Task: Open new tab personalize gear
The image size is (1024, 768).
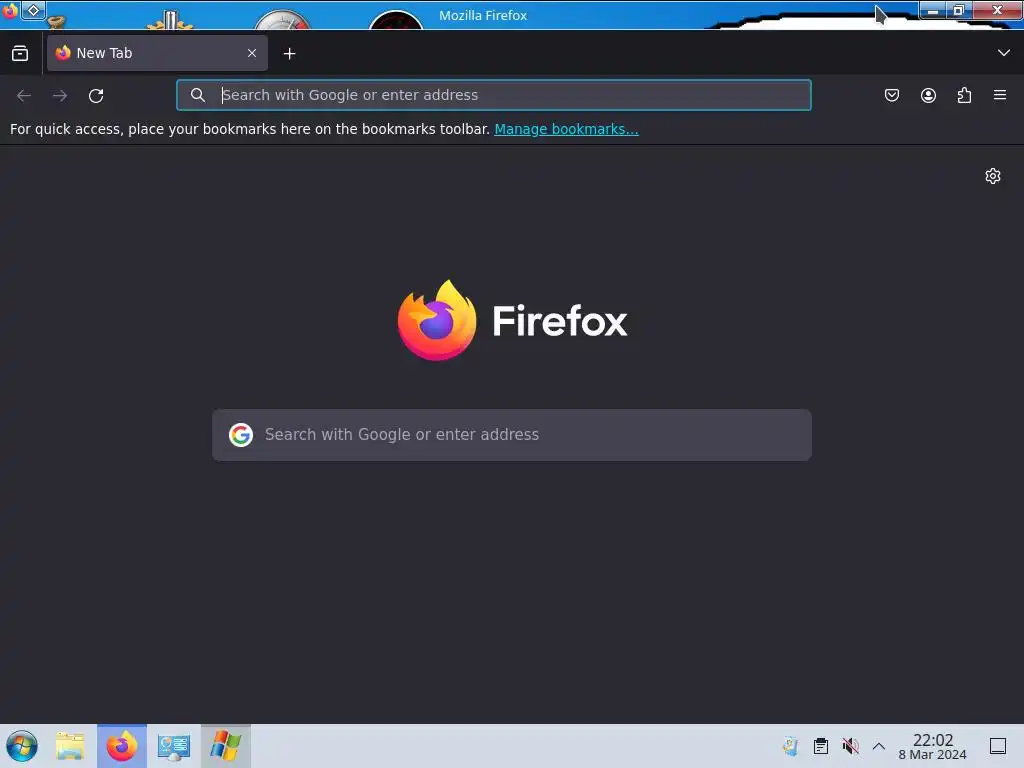Action: tap(993, 176)
